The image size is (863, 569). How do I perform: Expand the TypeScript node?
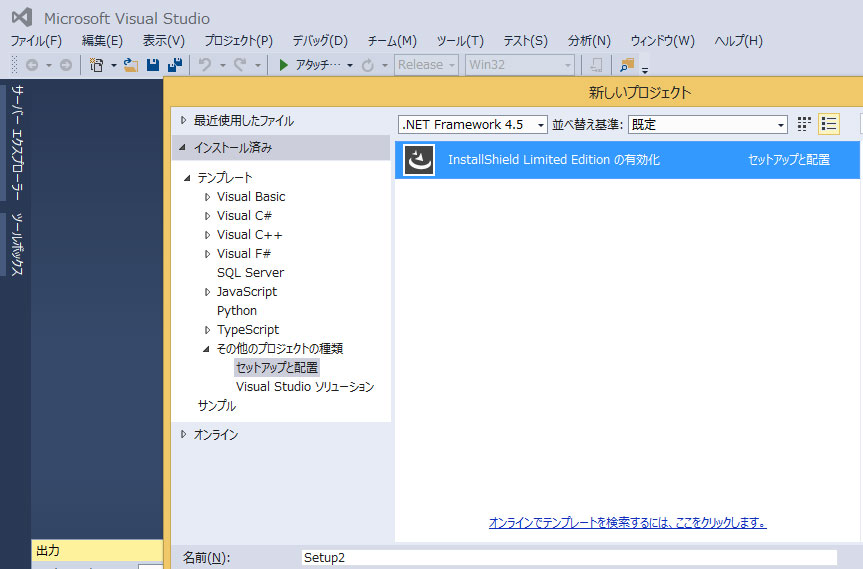[207, 330]
